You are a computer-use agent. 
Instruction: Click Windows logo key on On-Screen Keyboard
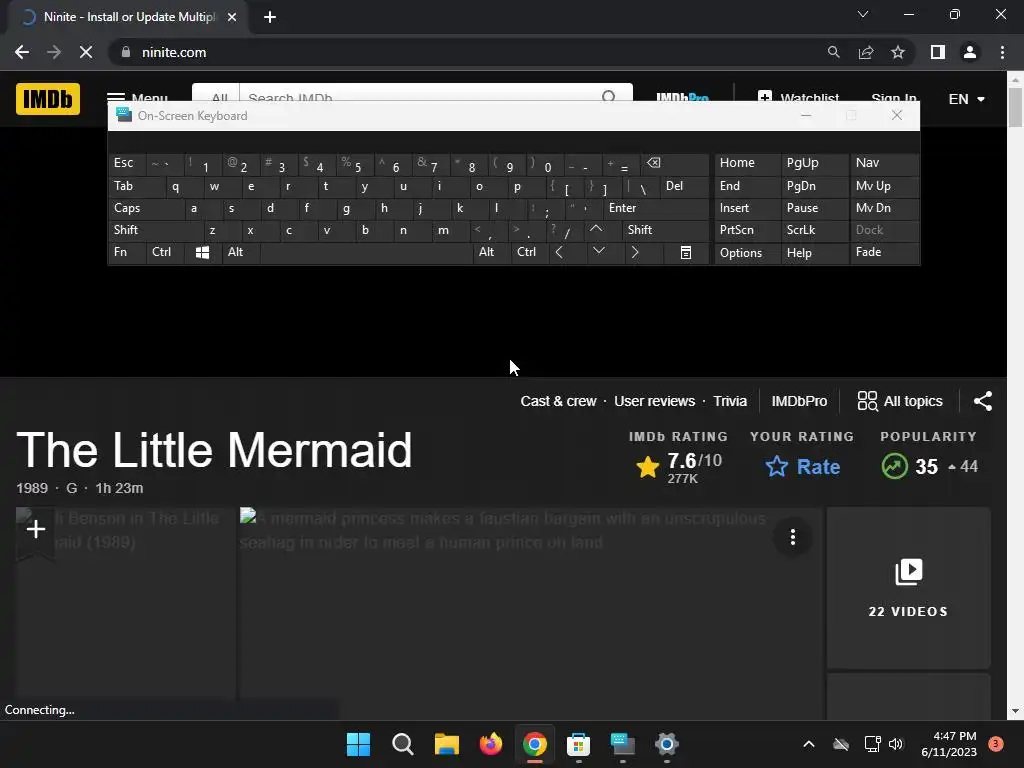202,253
